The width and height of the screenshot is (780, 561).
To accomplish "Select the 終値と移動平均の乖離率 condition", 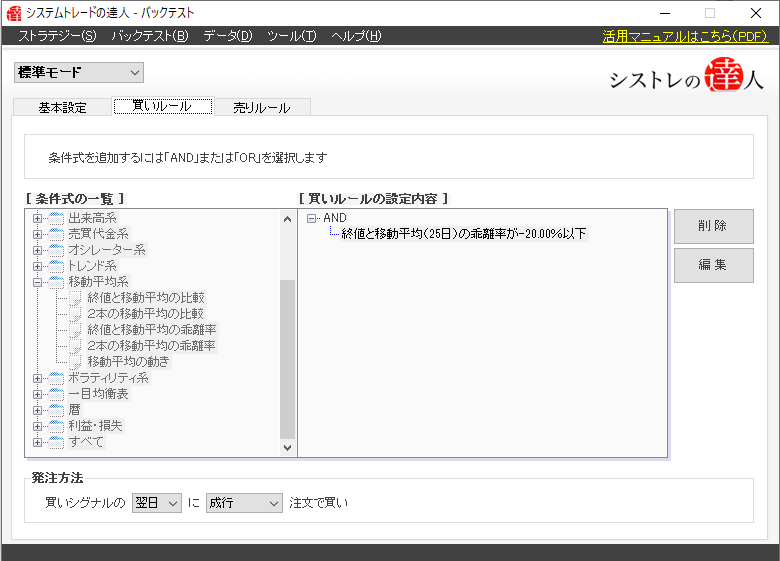I will coord(152,330).
